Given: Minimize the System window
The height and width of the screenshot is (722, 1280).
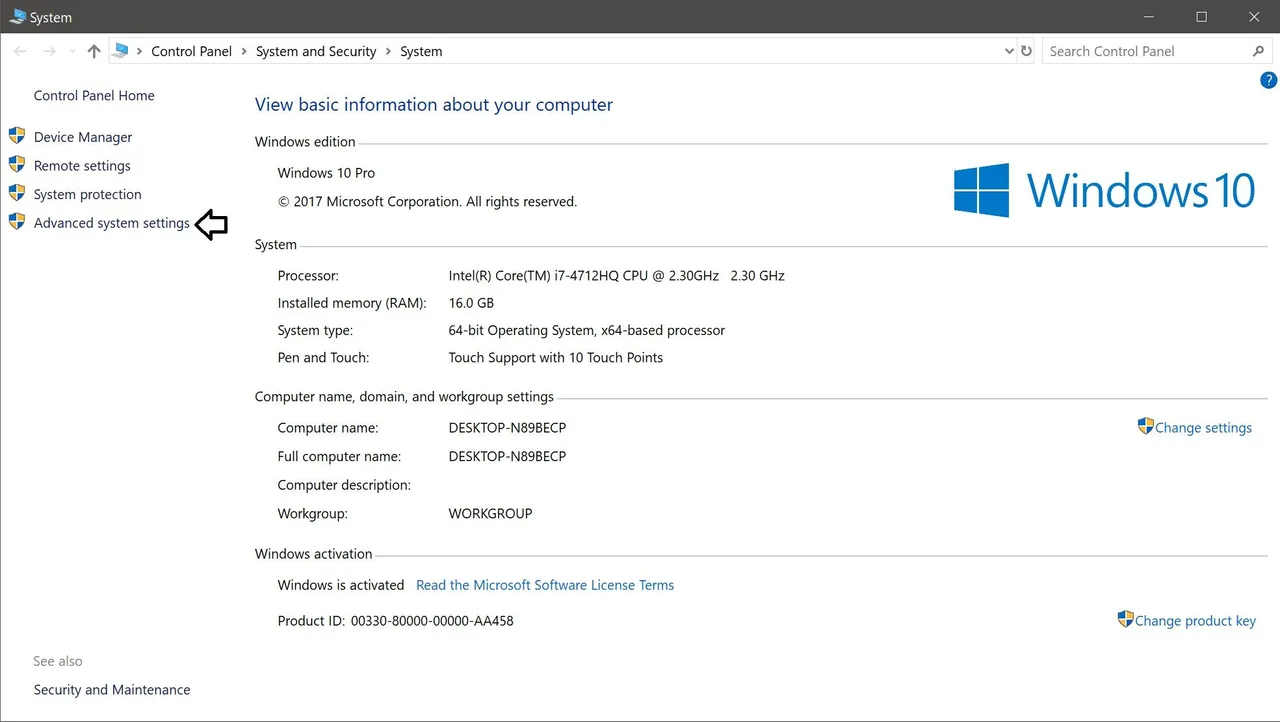Looking at the screenshot, I should 1150,17.
